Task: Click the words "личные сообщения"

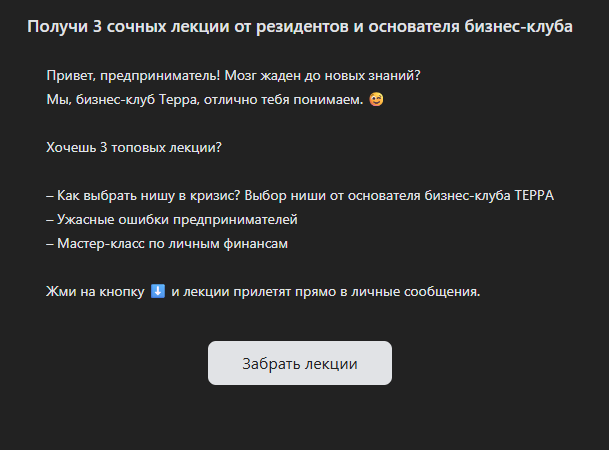Action: [x=418, y=292]
